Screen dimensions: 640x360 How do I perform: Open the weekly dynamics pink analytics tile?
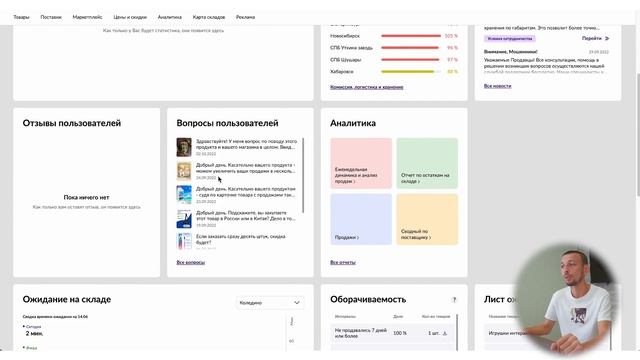[x=361, y=163]
